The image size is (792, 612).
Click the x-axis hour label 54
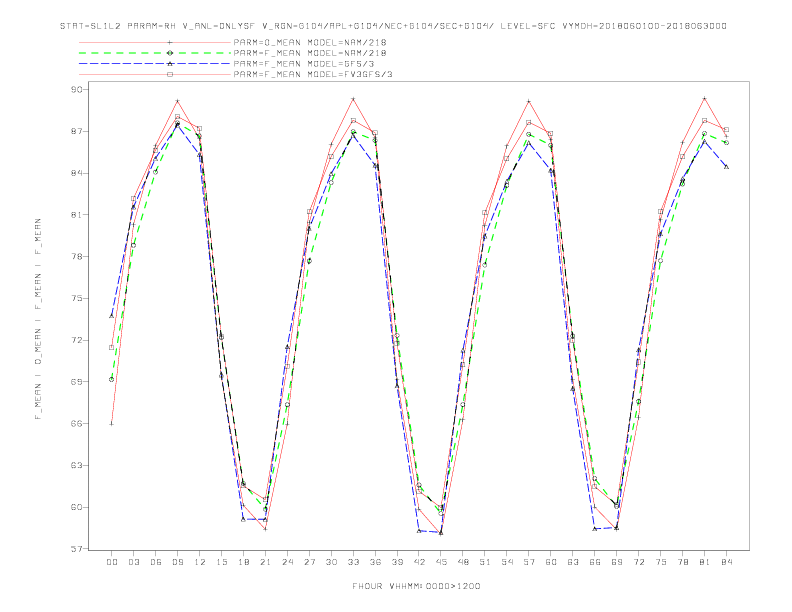[507, 562]
